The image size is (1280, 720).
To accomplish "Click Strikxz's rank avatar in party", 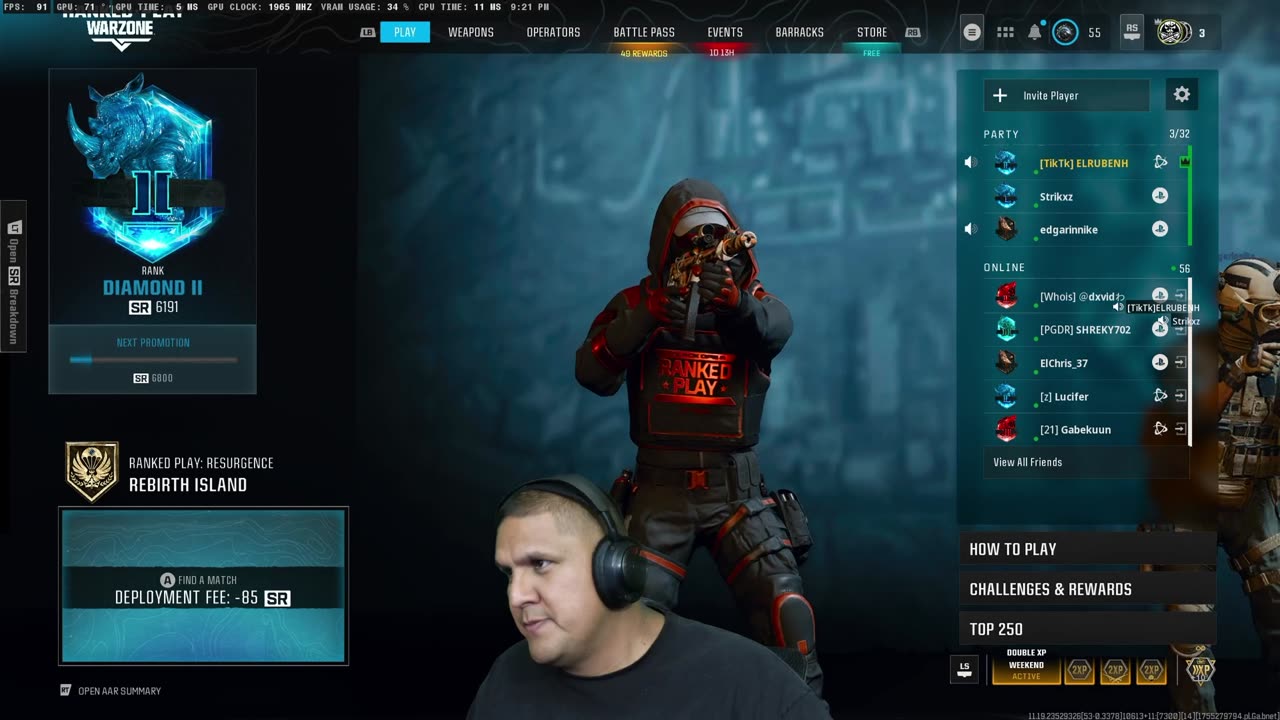I will (1006, 196).
